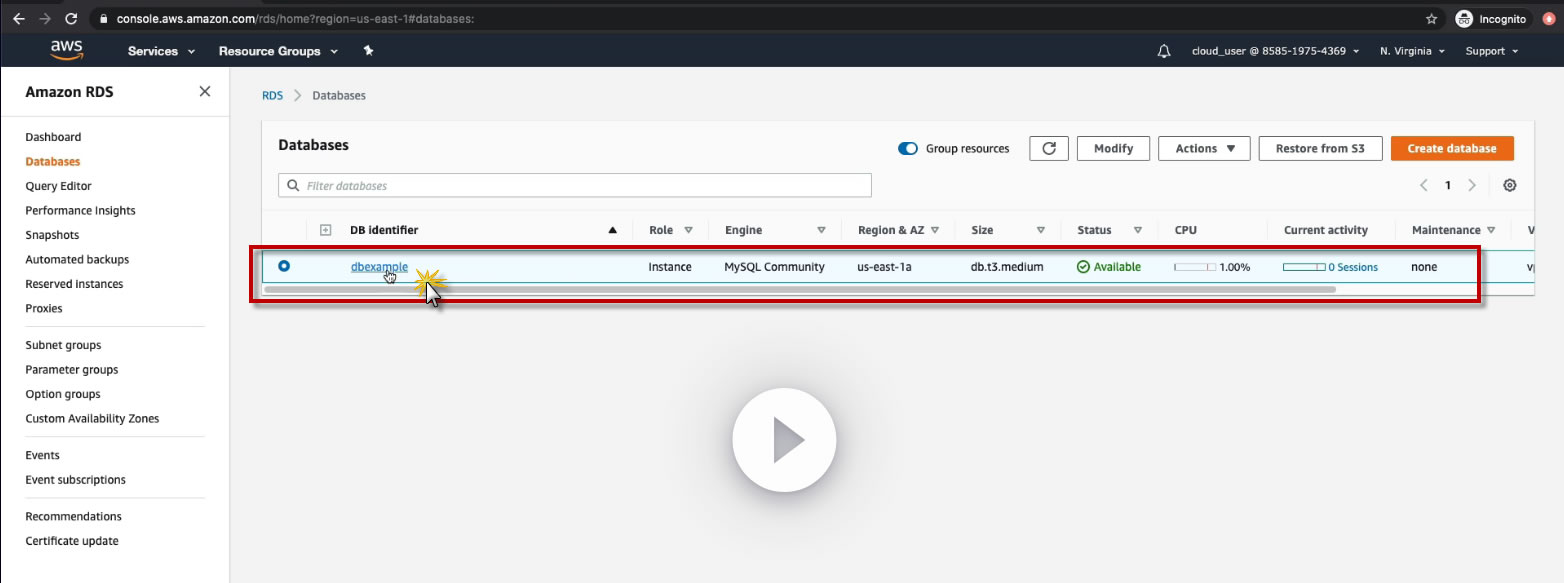This screenshot has width=1564, height=583.
Task: Open Events in sidebar
Action: pyautogui.click(x=42, y=455)
